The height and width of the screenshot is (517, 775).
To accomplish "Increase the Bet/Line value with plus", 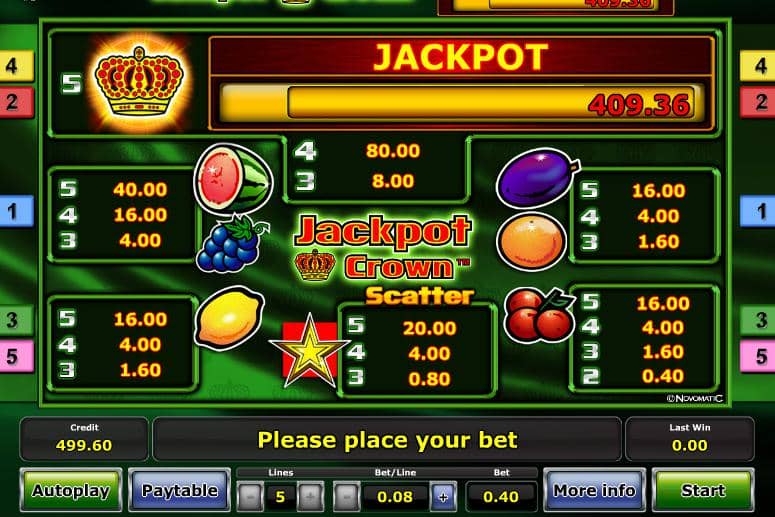I will (443, 497).
